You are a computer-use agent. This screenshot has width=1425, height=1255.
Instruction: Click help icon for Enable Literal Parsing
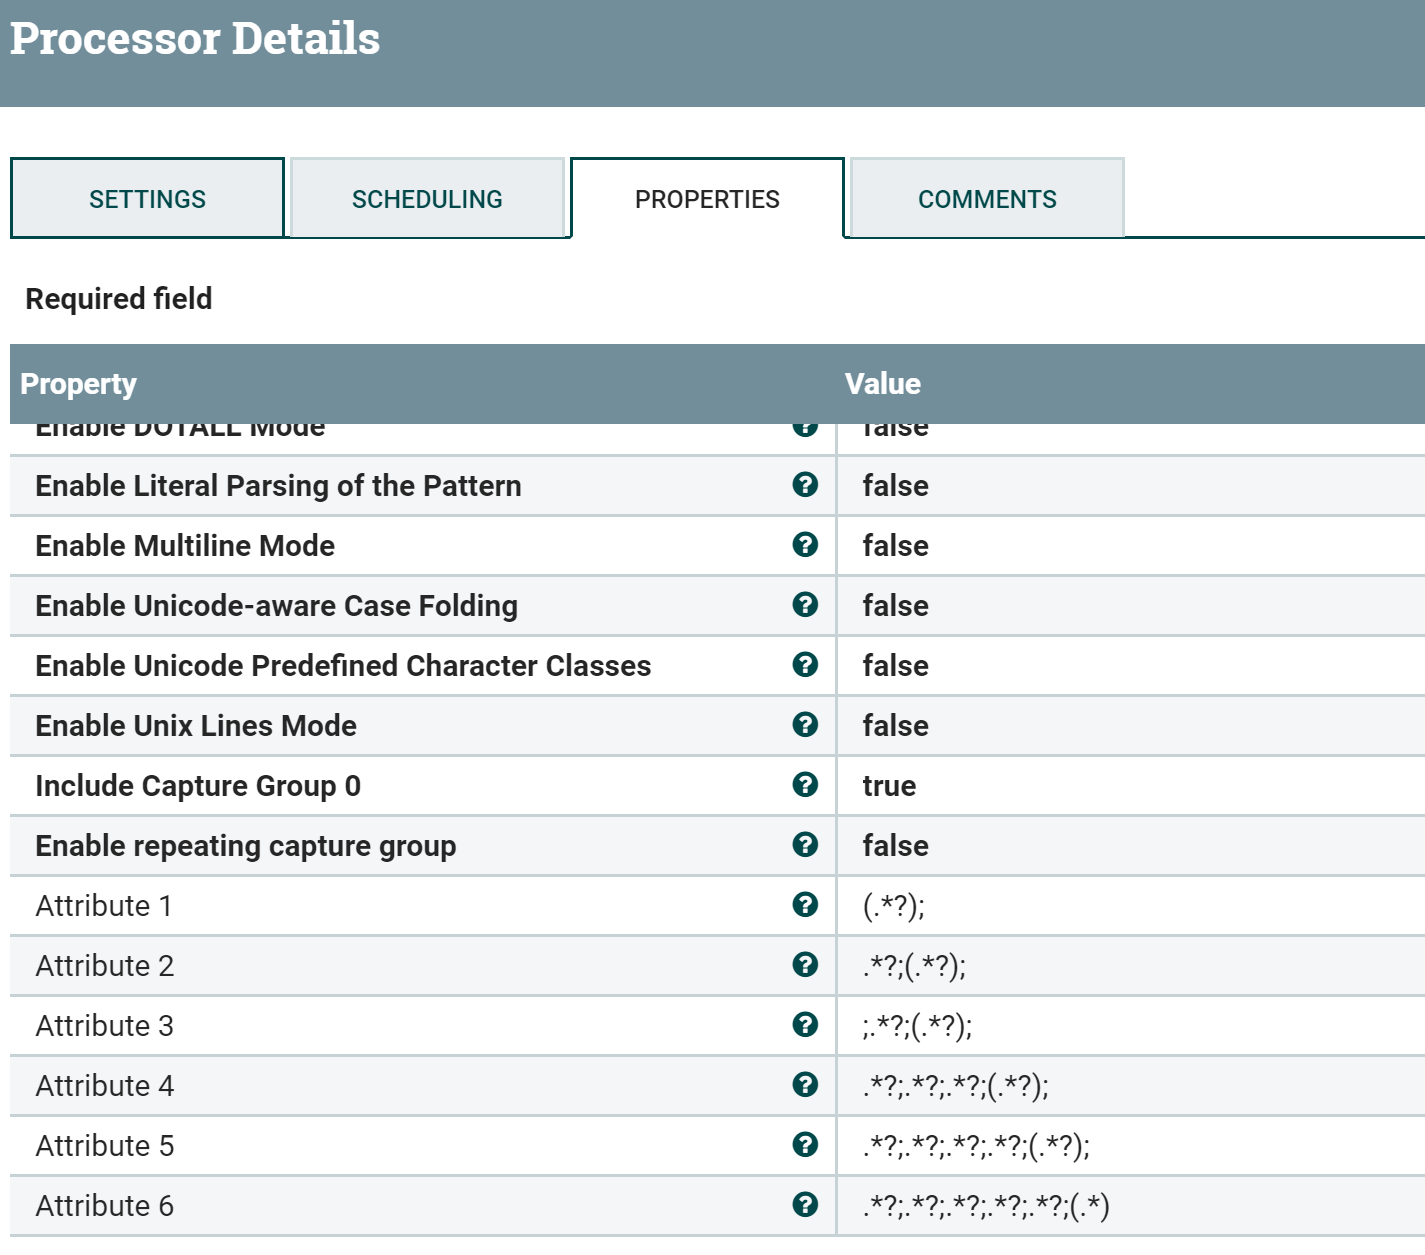pyautogui.click(x=805, y=485)
